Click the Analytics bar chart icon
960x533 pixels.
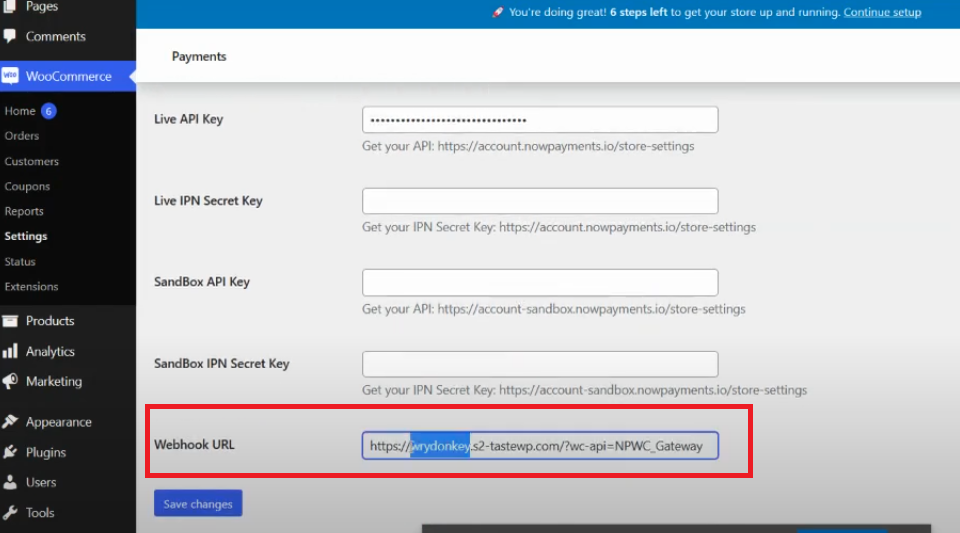pos(11,351)
